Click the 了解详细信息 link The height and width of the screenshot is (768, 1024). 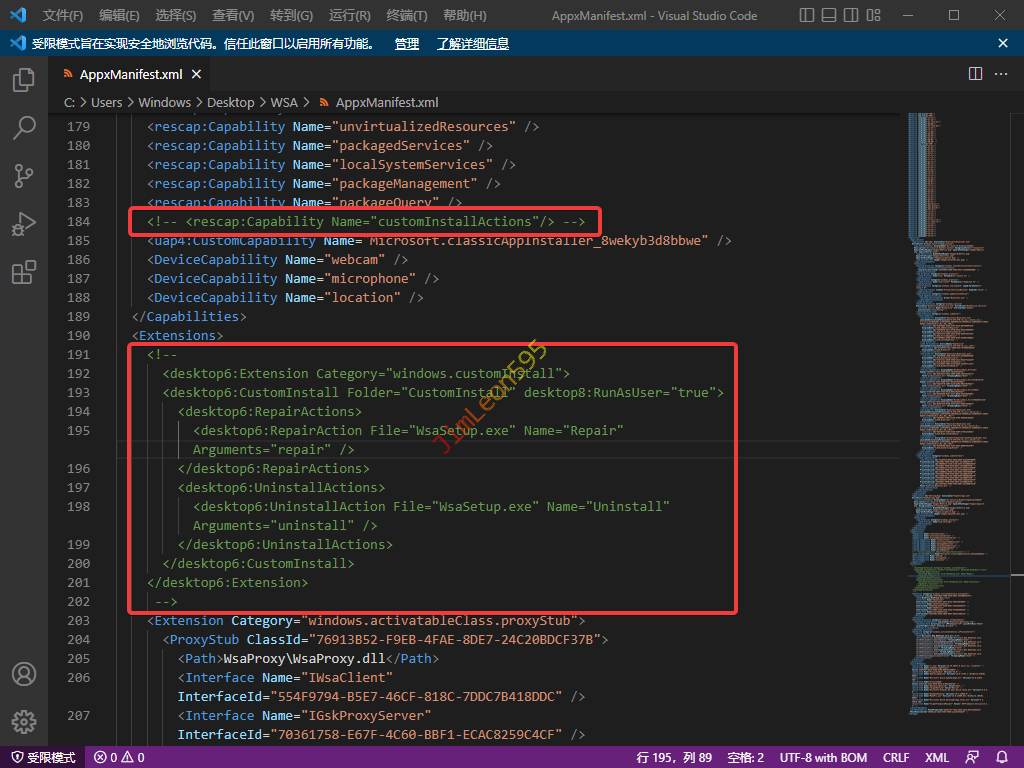click(x=472, y=44)
